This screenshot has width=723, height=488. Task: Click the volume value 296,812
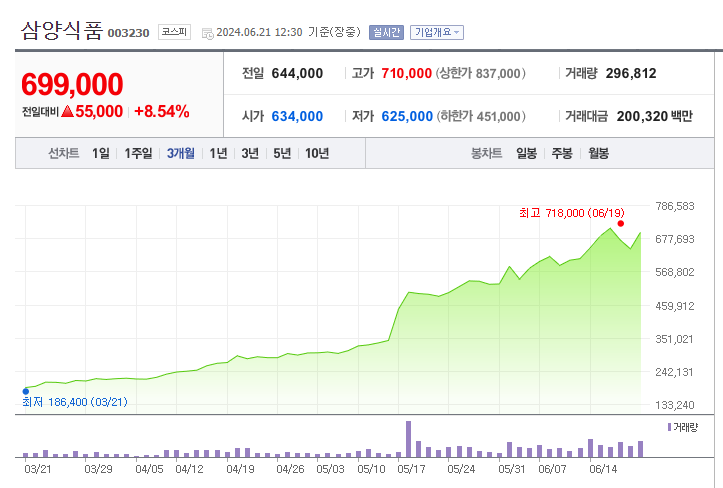(631, 73)
